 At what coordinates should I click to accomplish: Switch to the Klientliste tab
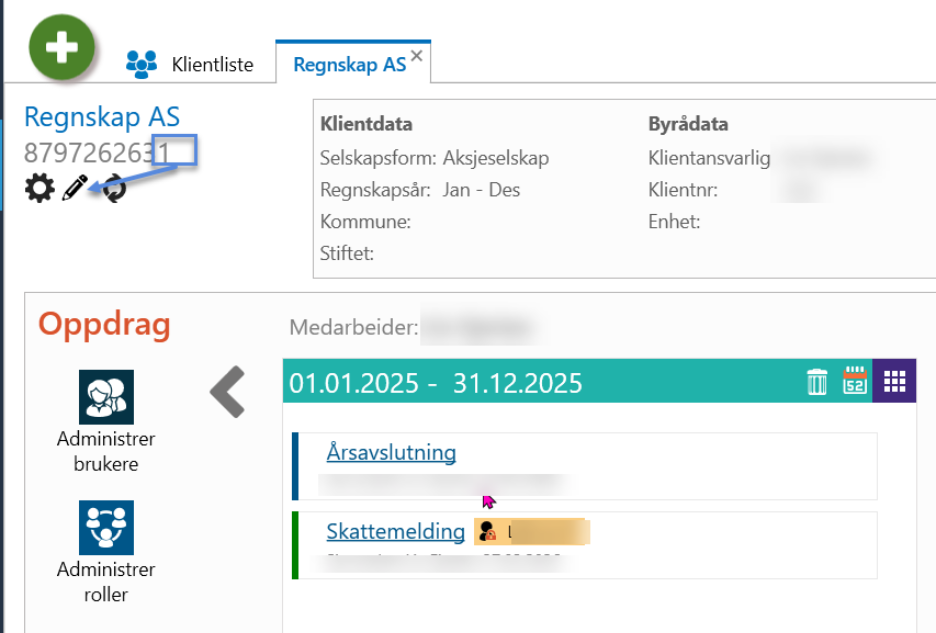click(x=190, y=64)
